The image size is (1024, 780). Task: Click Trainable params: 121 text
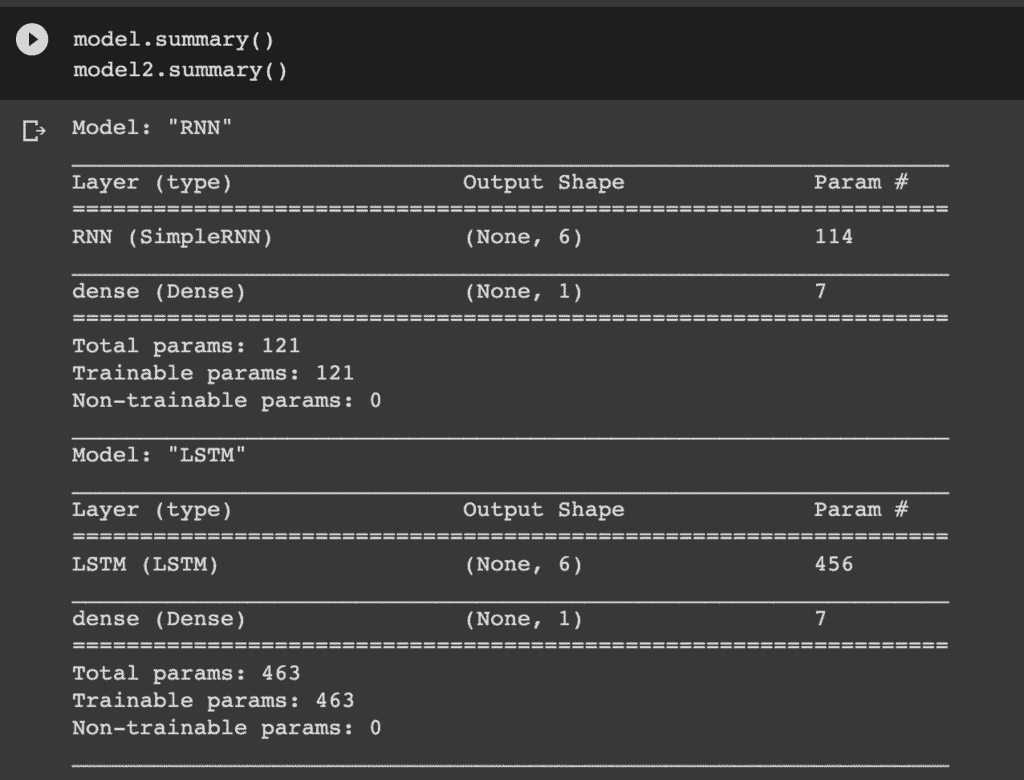click(x=213, y=373)
